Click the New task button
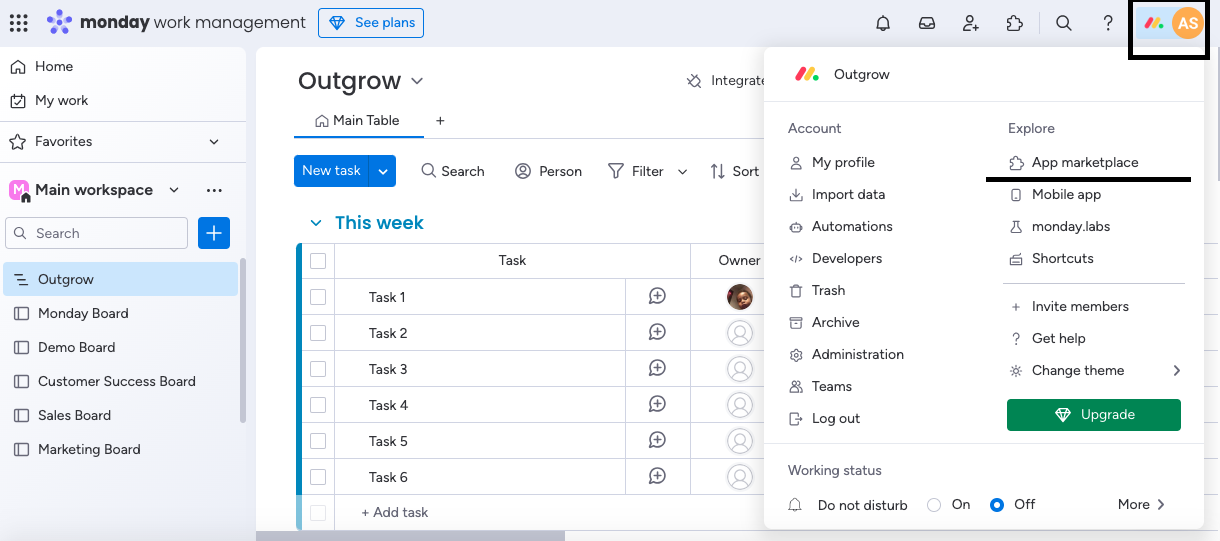 click(331, 171)
